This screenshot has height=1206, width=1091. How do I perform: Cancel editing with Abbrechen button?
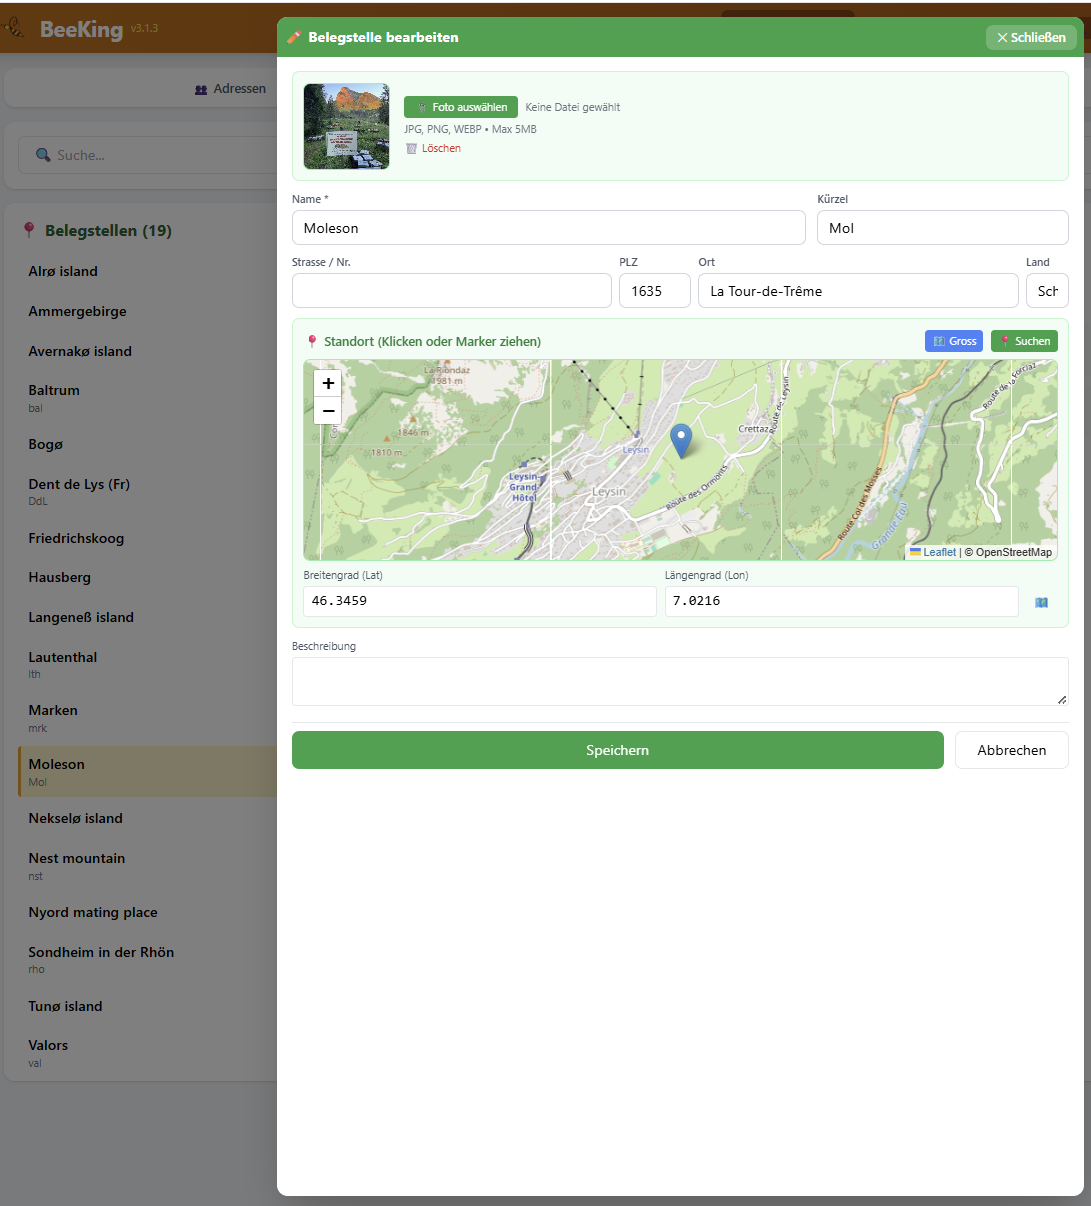pyautogui.click(x=1012, y=750)
